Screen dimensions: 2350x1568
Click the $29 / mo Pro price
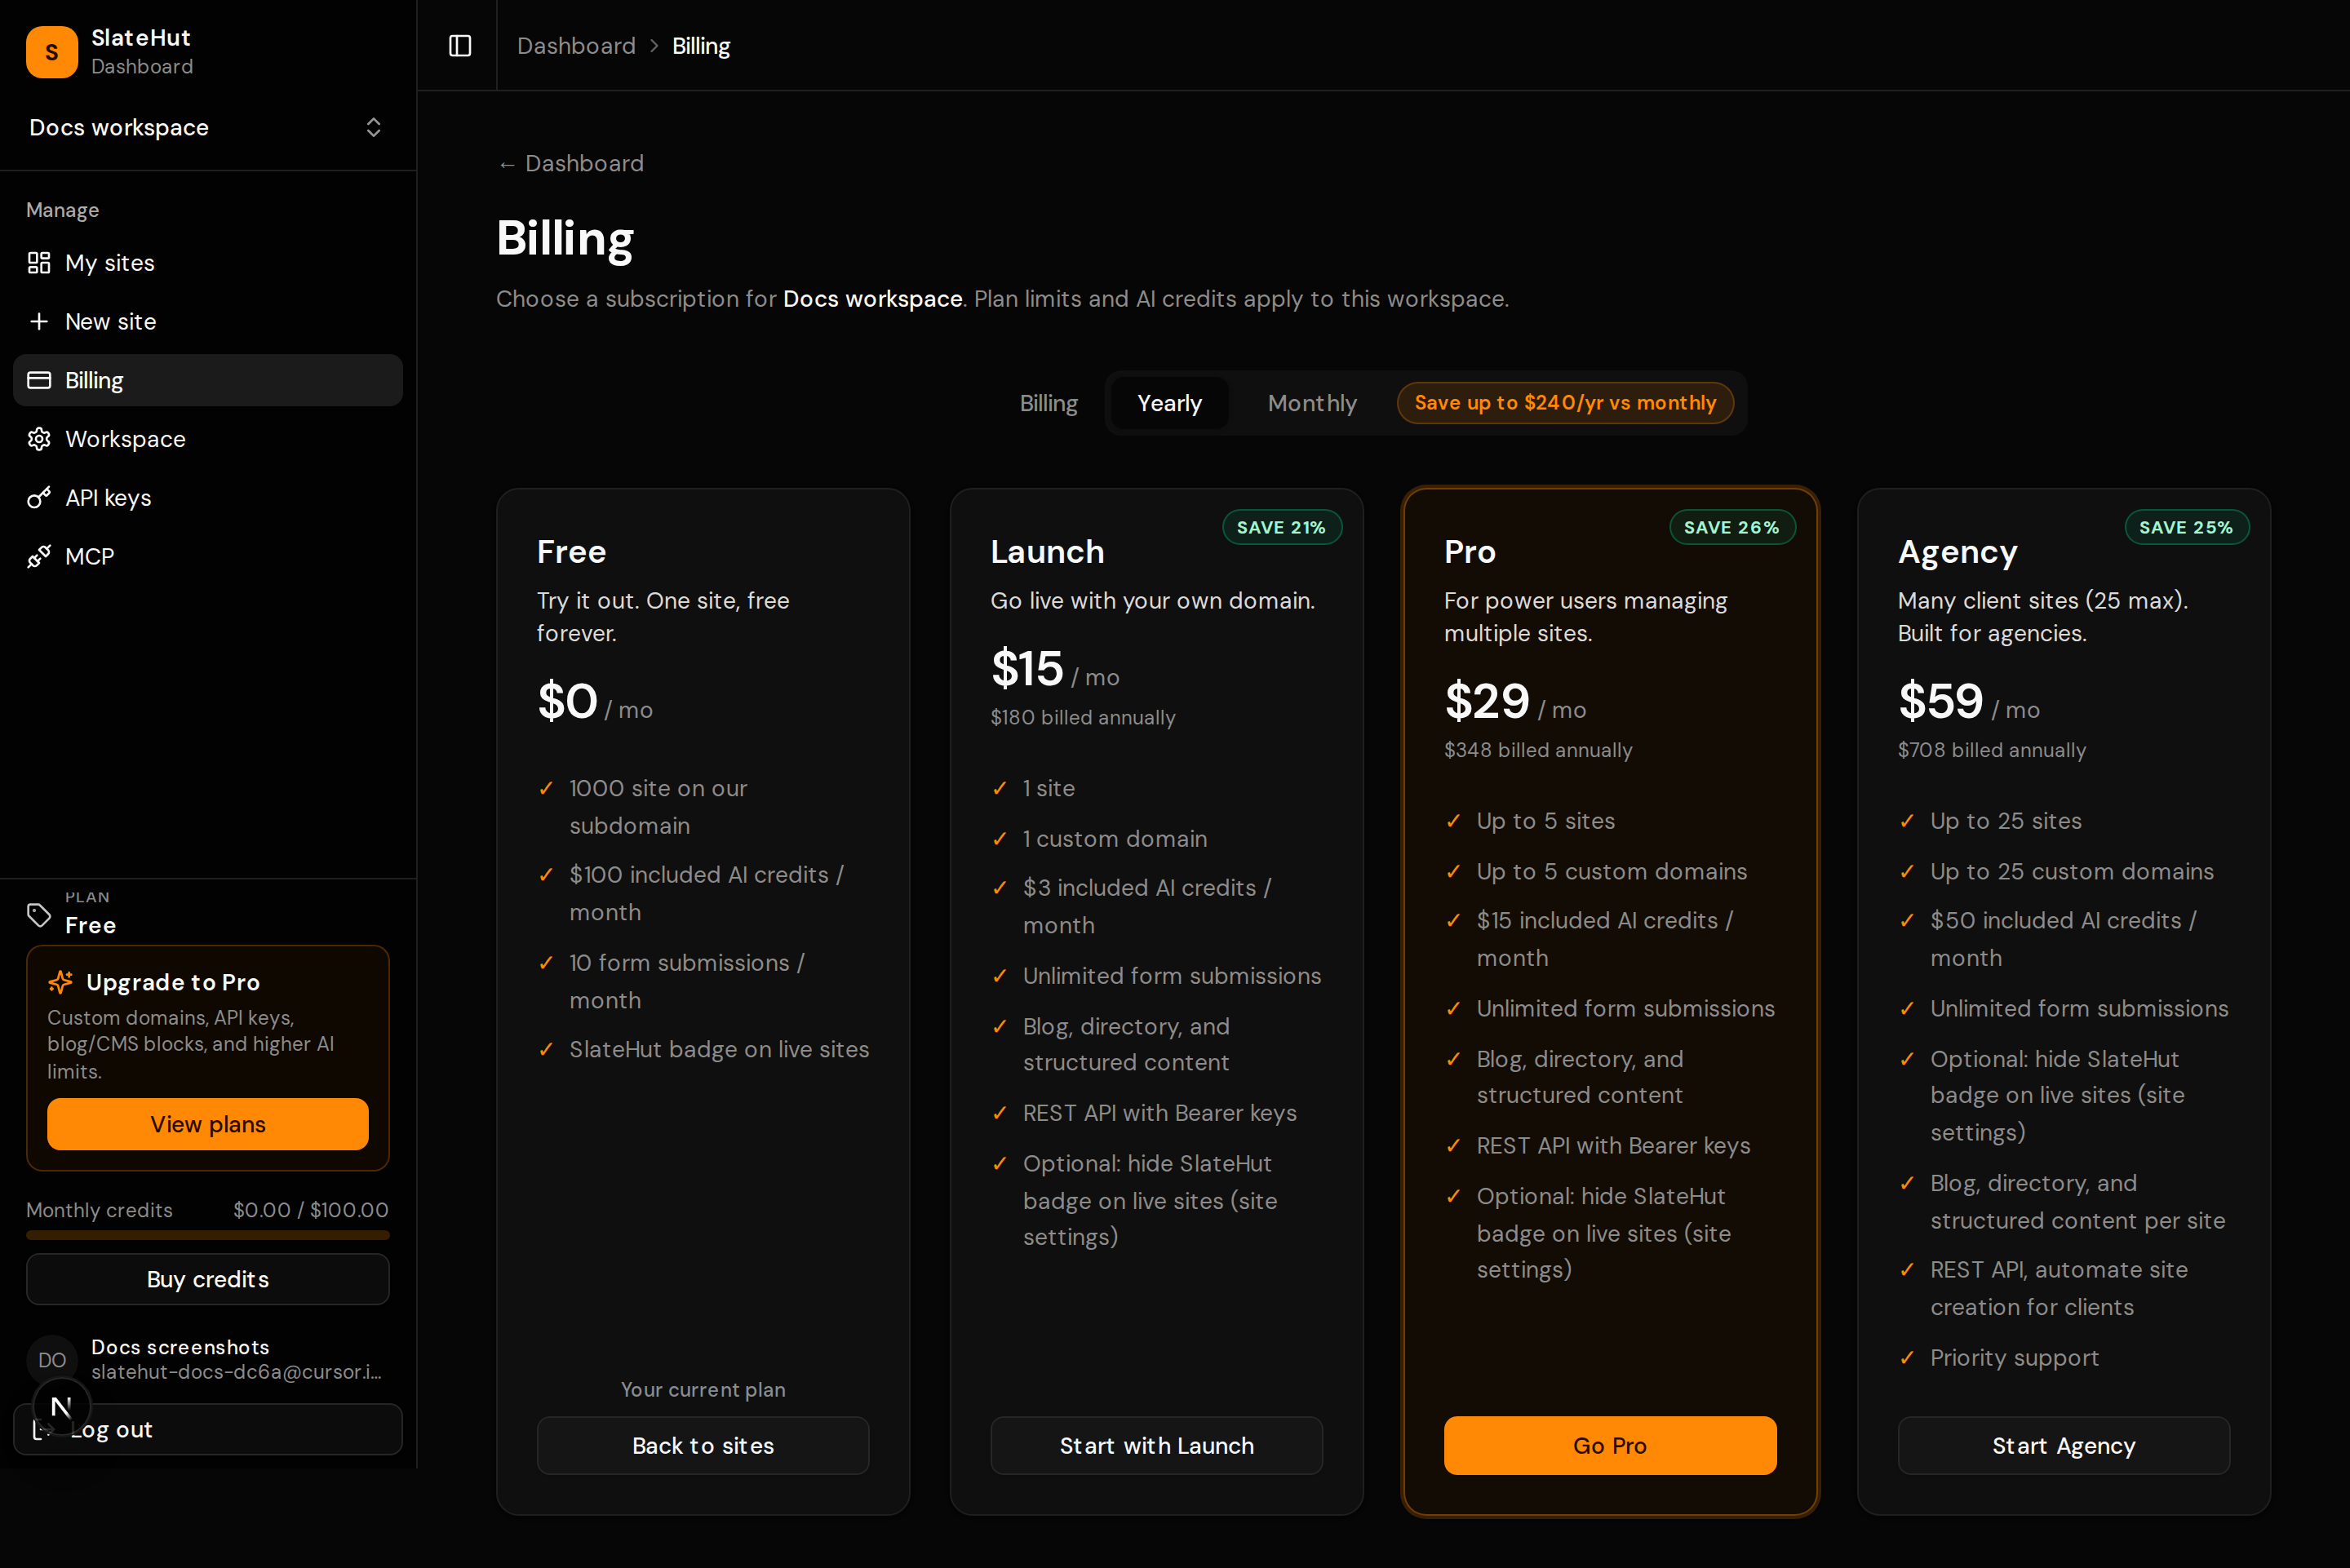[x=1515, y=701]
